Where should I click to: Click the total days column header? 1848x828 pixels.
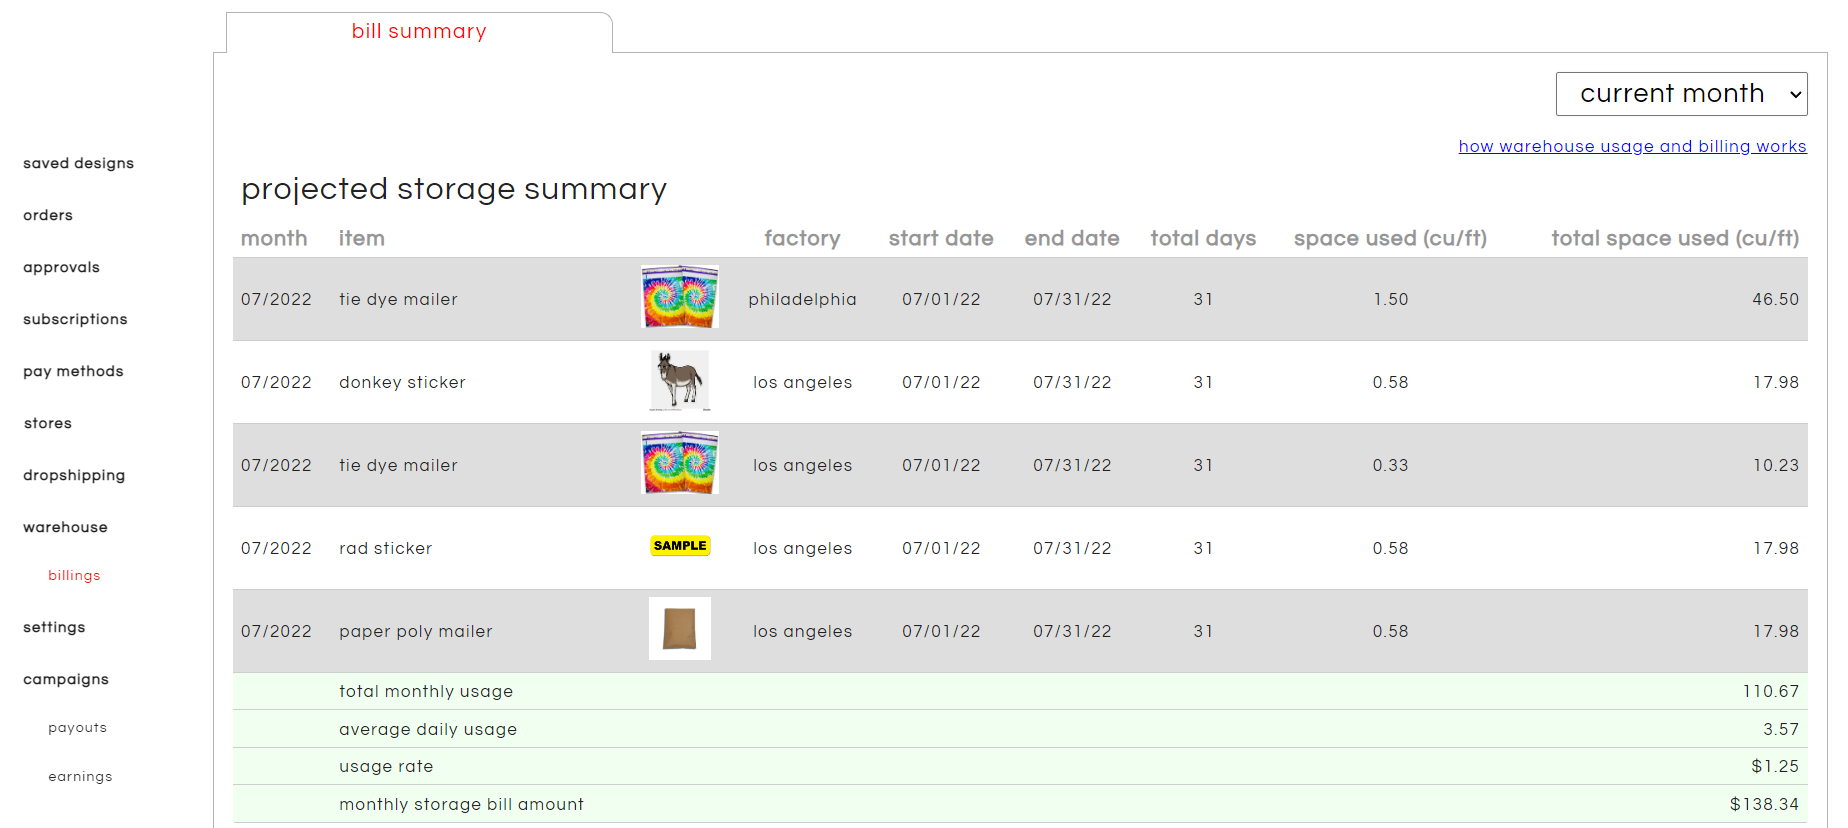click(x=1203, y=238)
